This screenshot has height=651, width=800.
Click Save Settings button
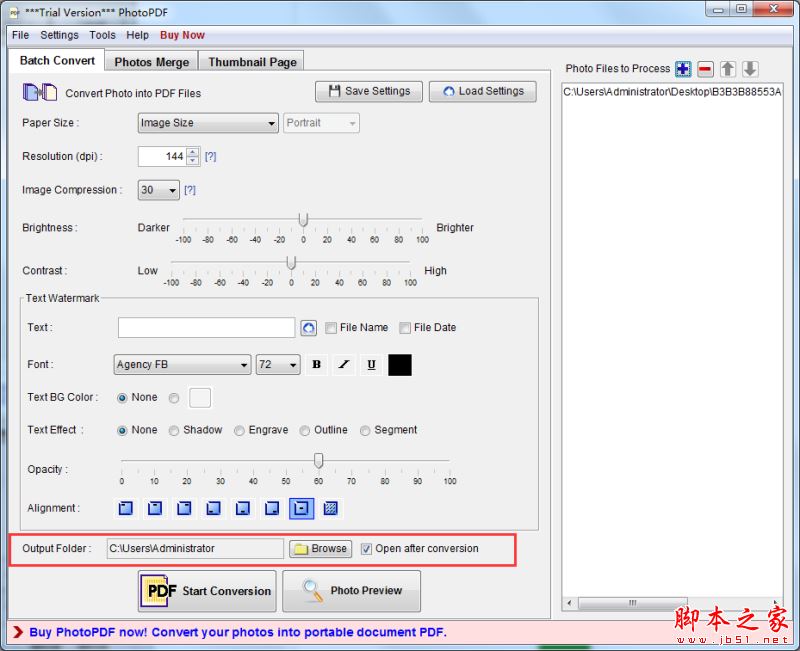click(x=369, y=91)
